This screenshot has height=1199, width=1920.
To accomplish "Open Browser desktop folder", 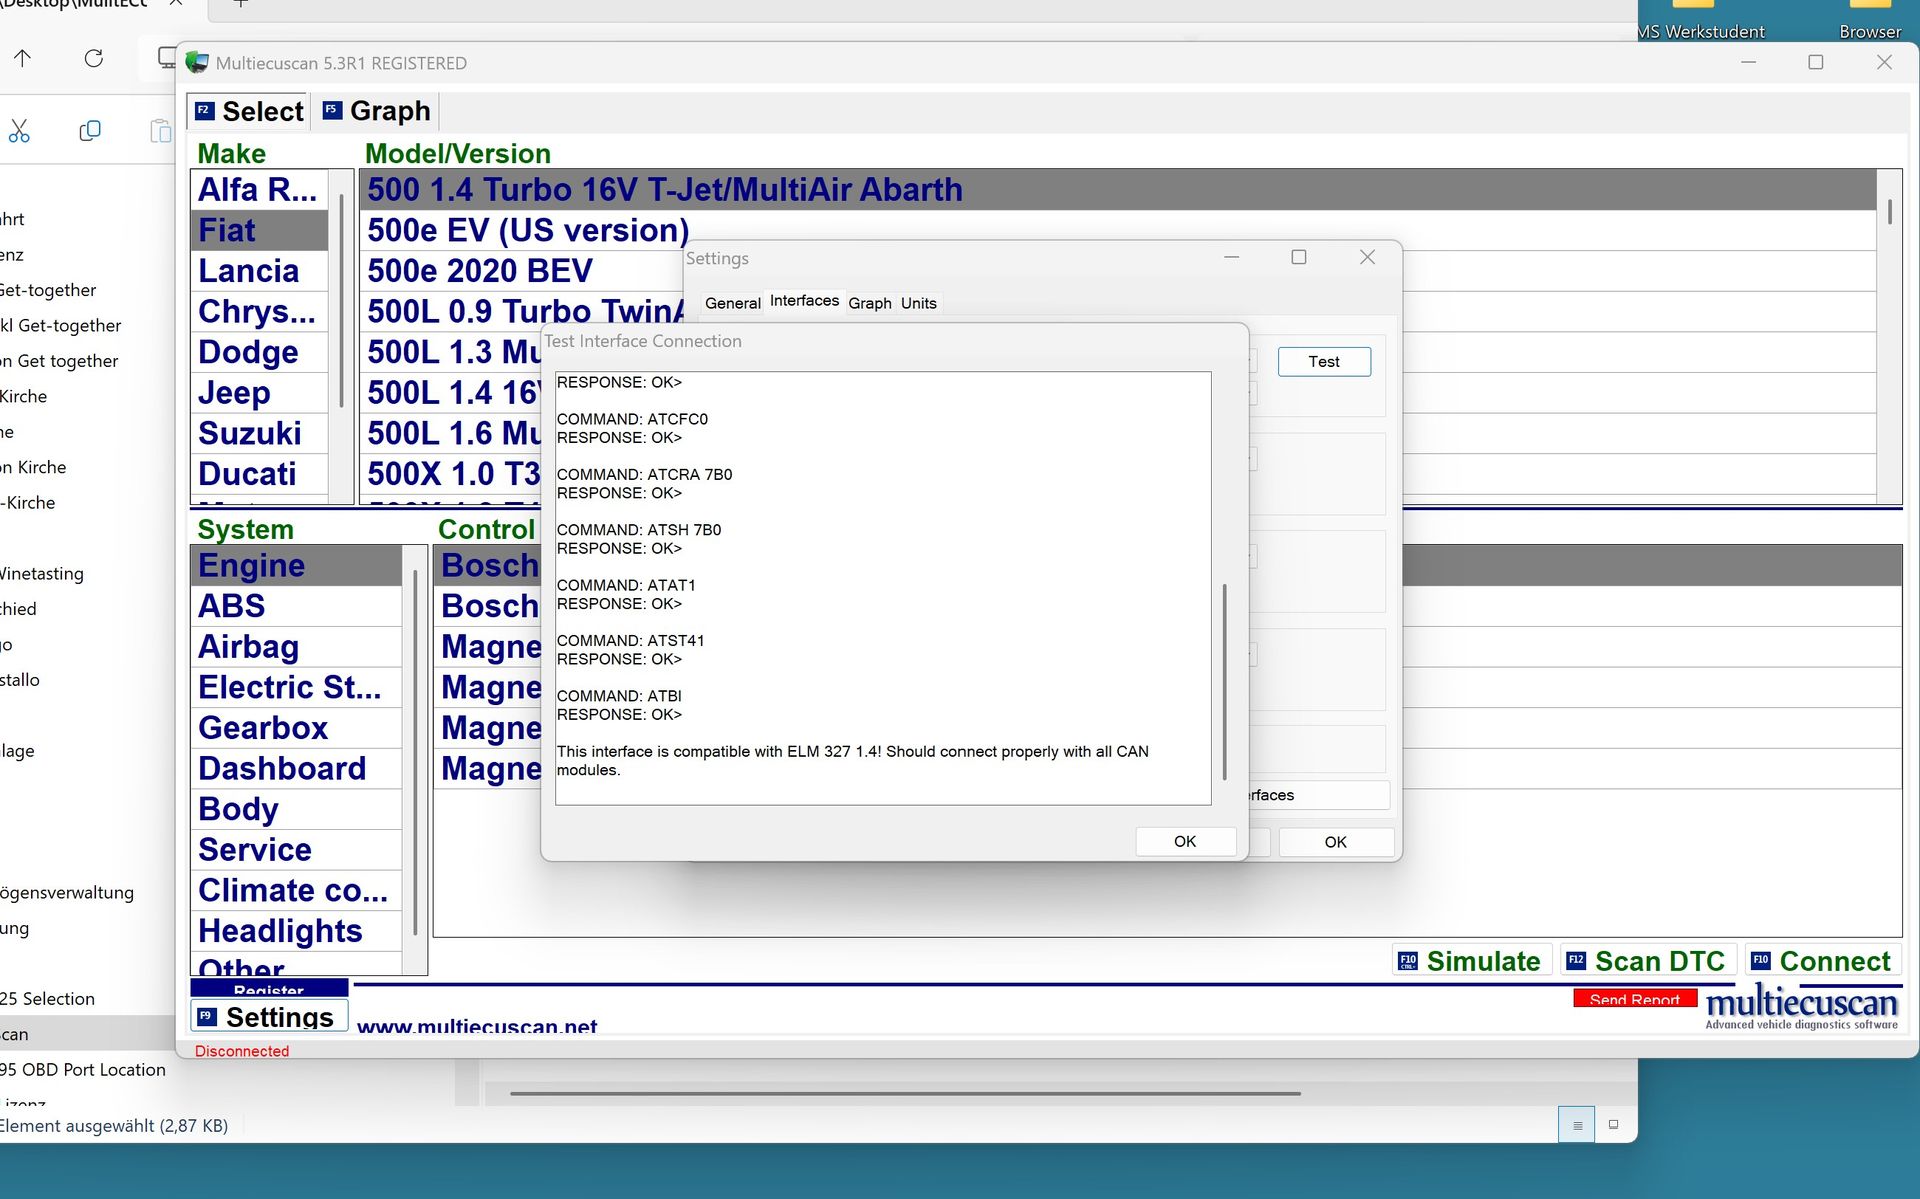I will coord(1870,21).
